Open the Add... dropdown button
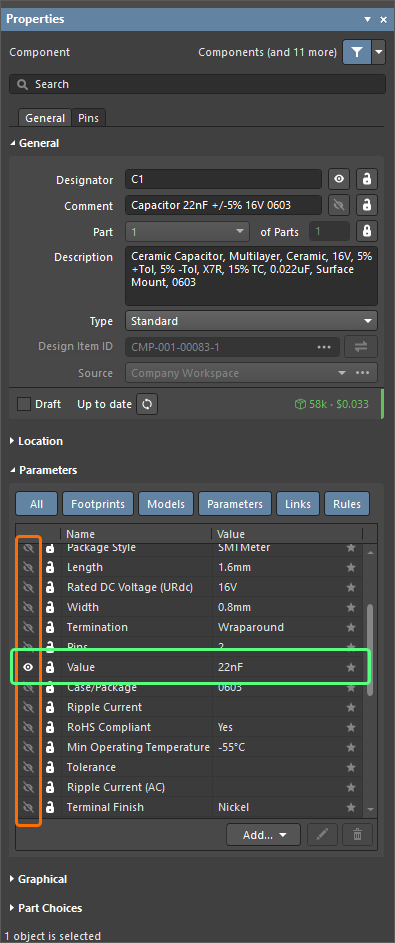 click(264, 835)
